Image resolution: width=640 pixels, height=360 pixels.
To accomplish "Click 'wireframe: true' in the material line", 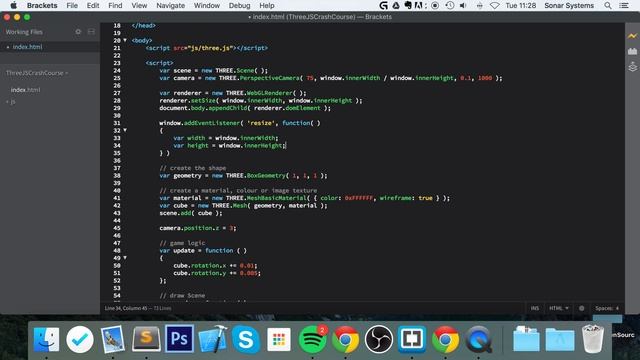I will pyautogui.click(x=406, y=198).
